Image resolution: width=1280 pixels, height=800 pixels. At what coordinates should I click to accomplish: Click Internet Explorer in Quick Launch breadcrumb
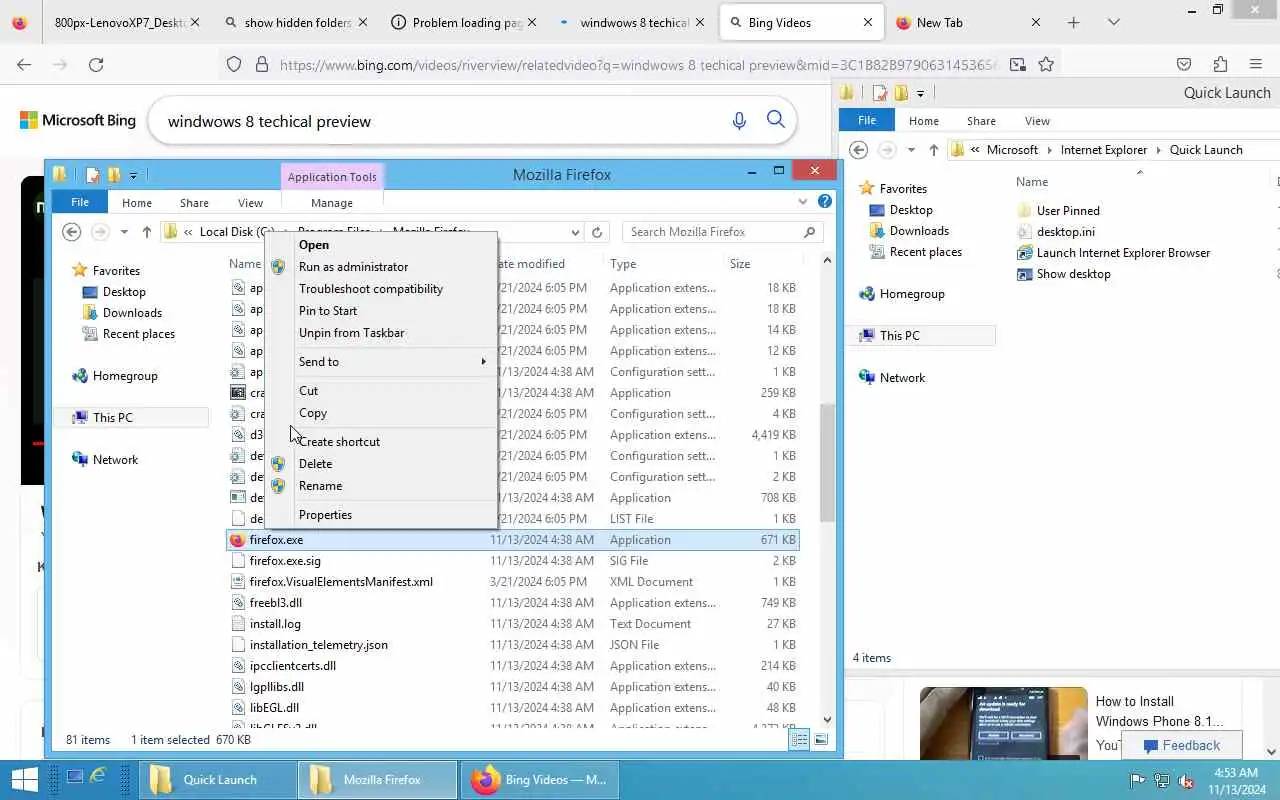[x=1103, y=150]
